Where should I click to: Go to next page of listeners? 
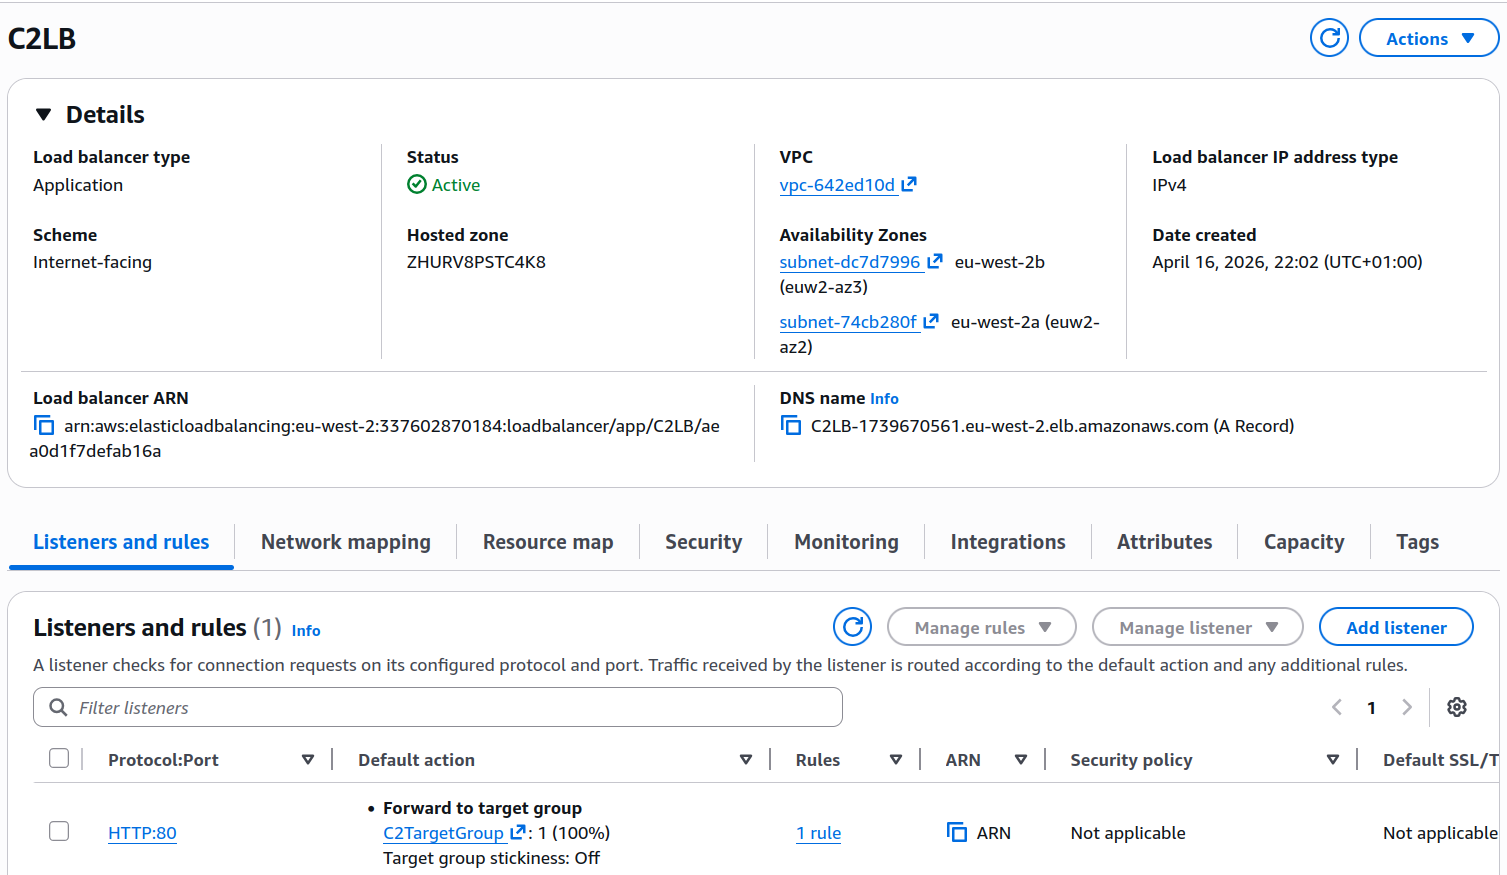1407,707
